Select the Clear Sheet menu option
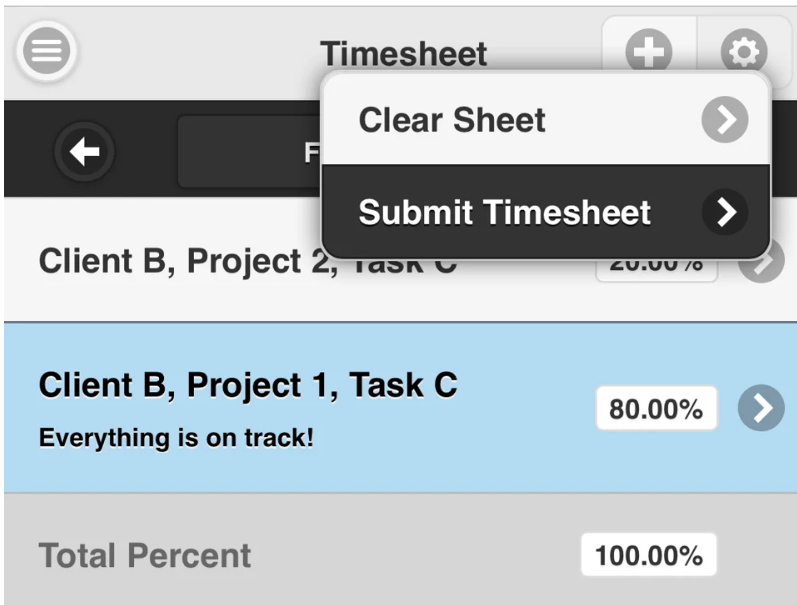Image resolution: width=797 pixels, height=605 pixels. (546, 119)
